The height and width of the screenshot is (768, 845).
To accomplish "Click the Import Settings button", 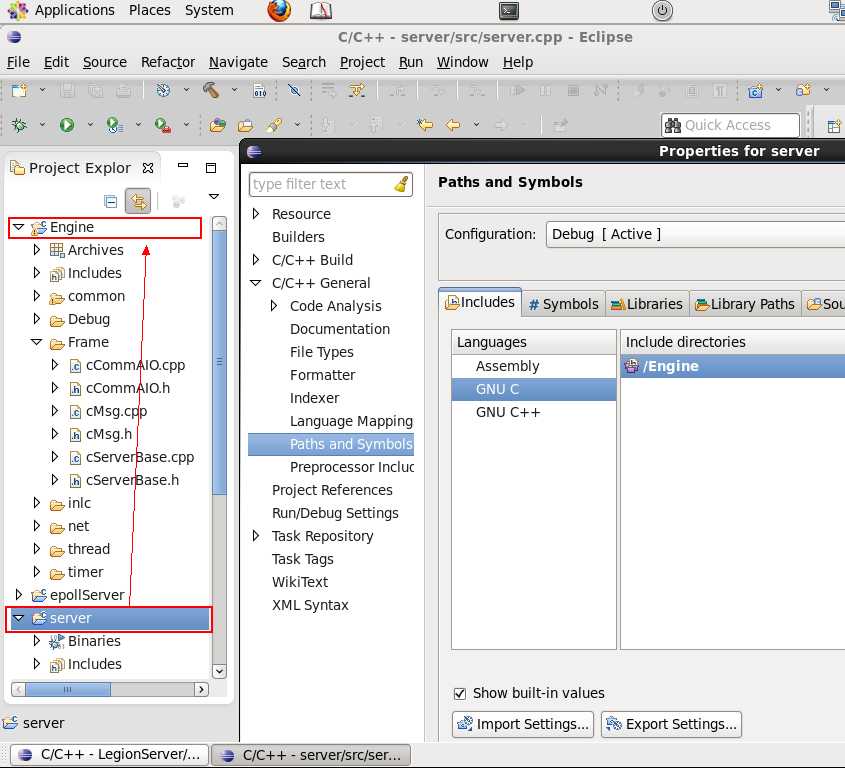I will point(523,724).
